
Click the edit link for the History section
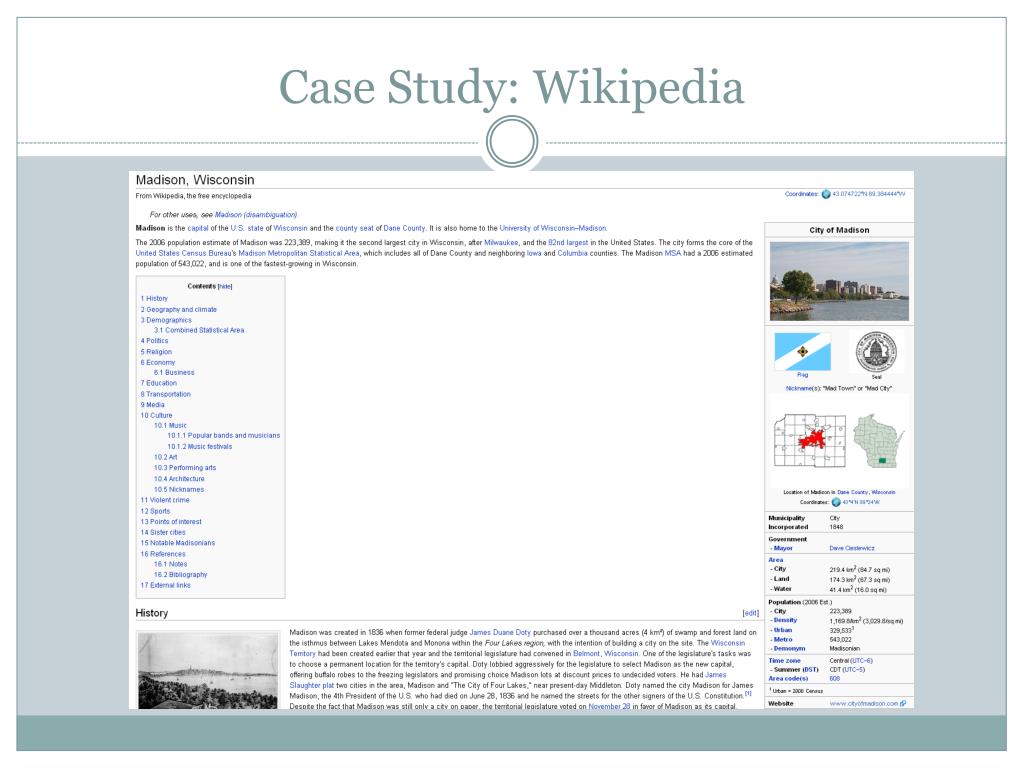[751, 613]
